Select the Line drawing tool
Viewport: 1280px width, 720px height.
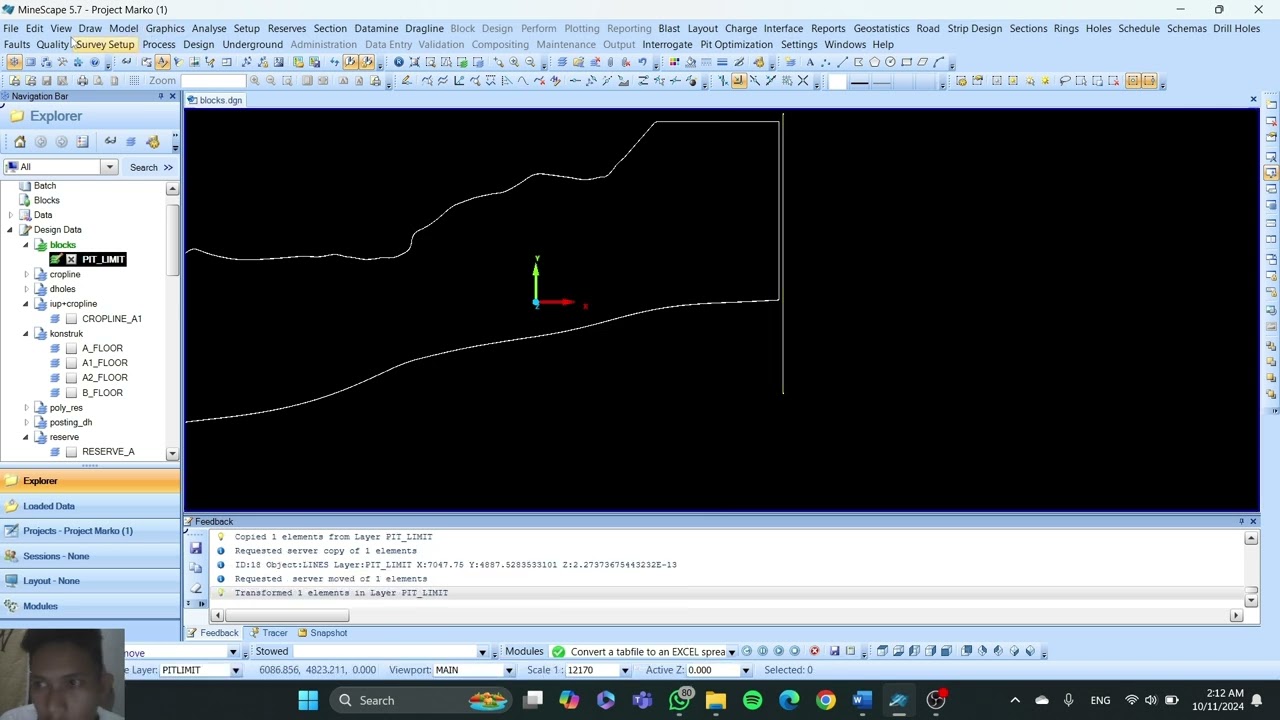[x=842, y=62]
